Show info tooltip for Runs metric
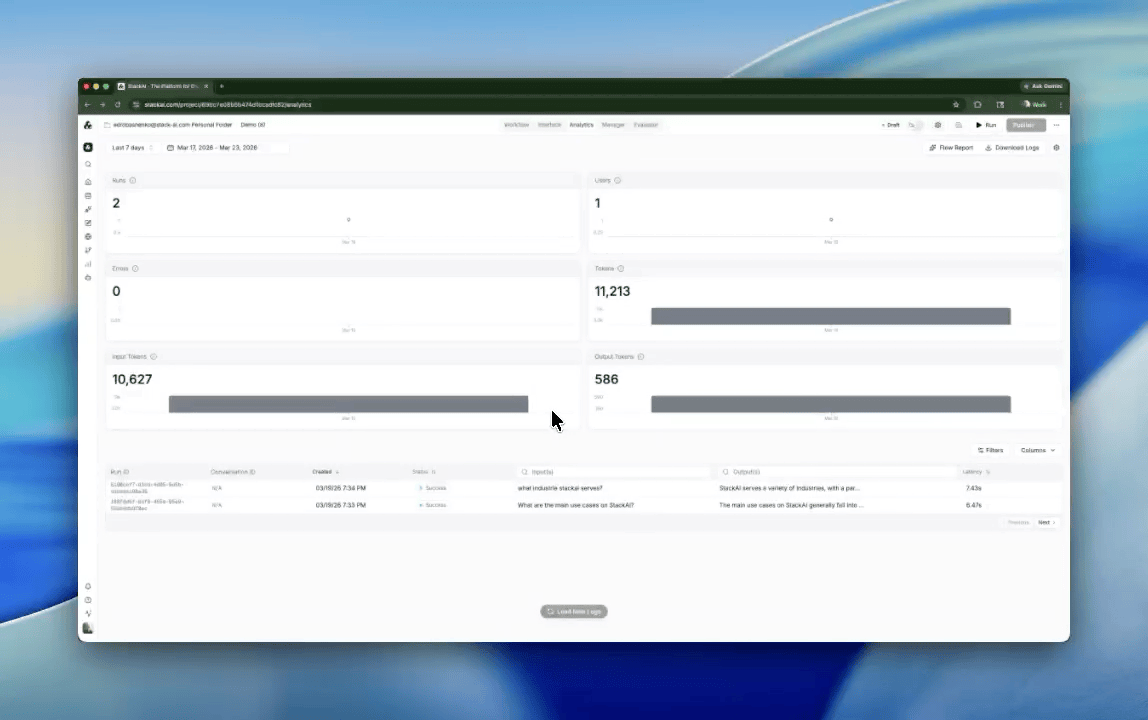Screen dimensions: 1148x720 pyautogui.click(x=133, y=180)
